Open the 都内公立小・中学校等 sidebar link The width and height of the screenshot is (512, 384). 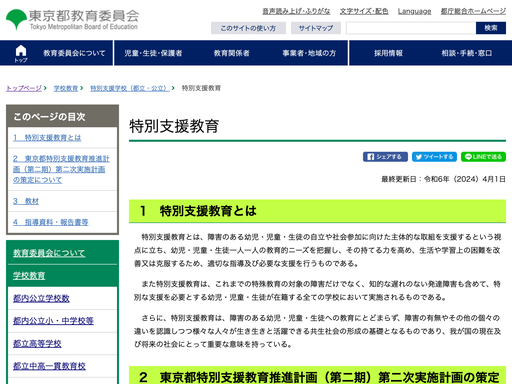[53, 321]
